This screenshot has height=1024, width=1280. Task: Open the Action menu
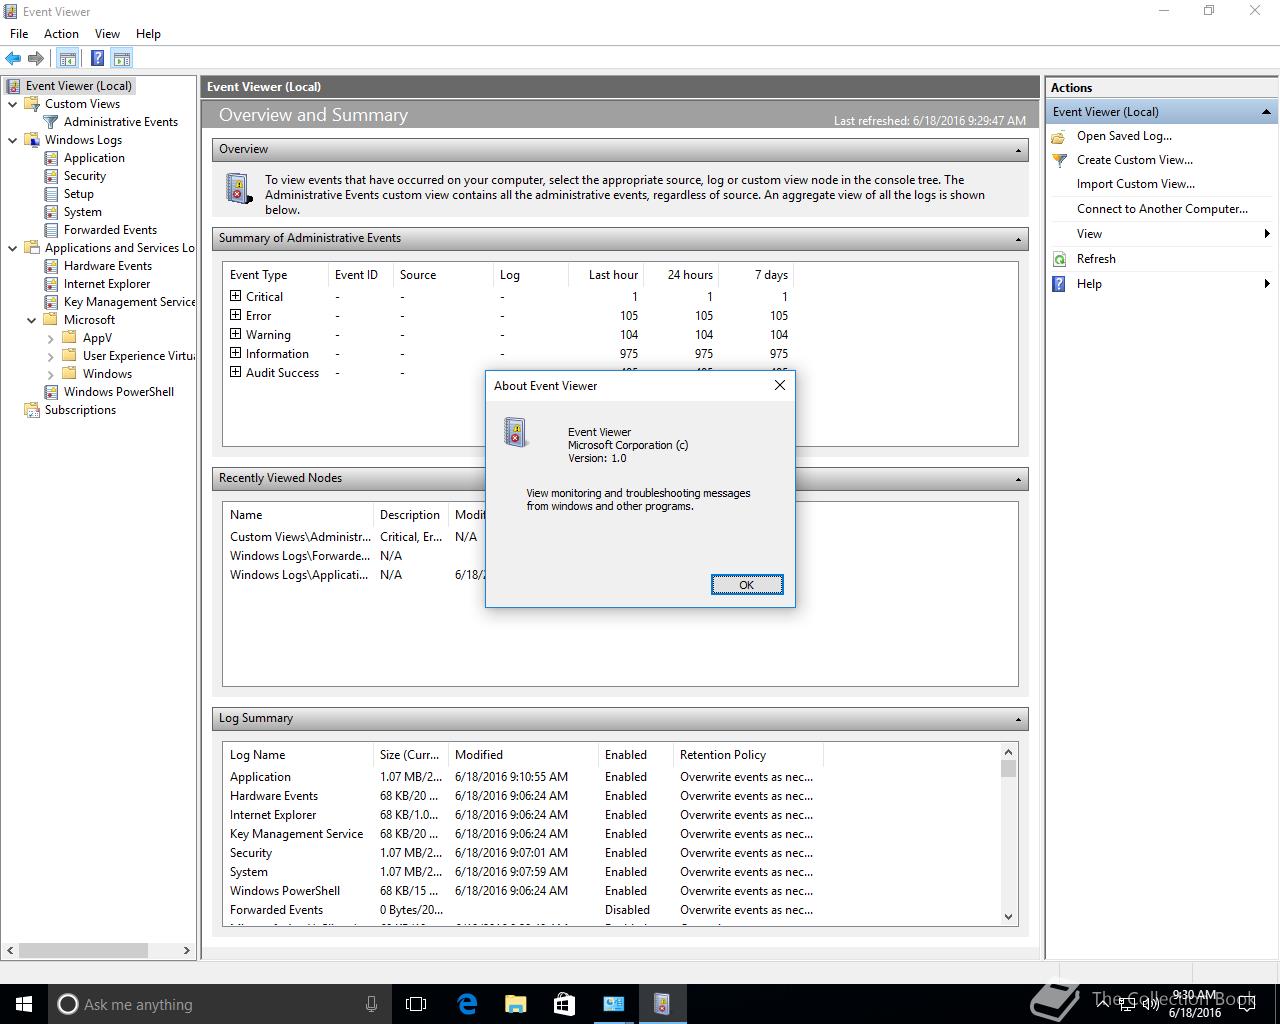(x=61, y=33)
